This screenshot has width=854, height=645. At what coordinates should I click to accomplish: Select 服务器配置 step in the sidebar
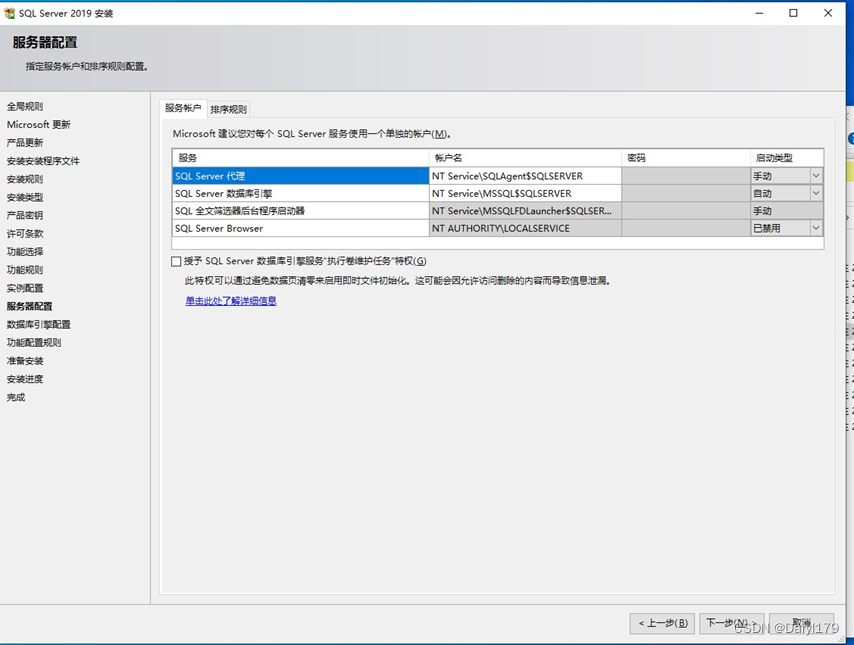(x=29, y=306)
